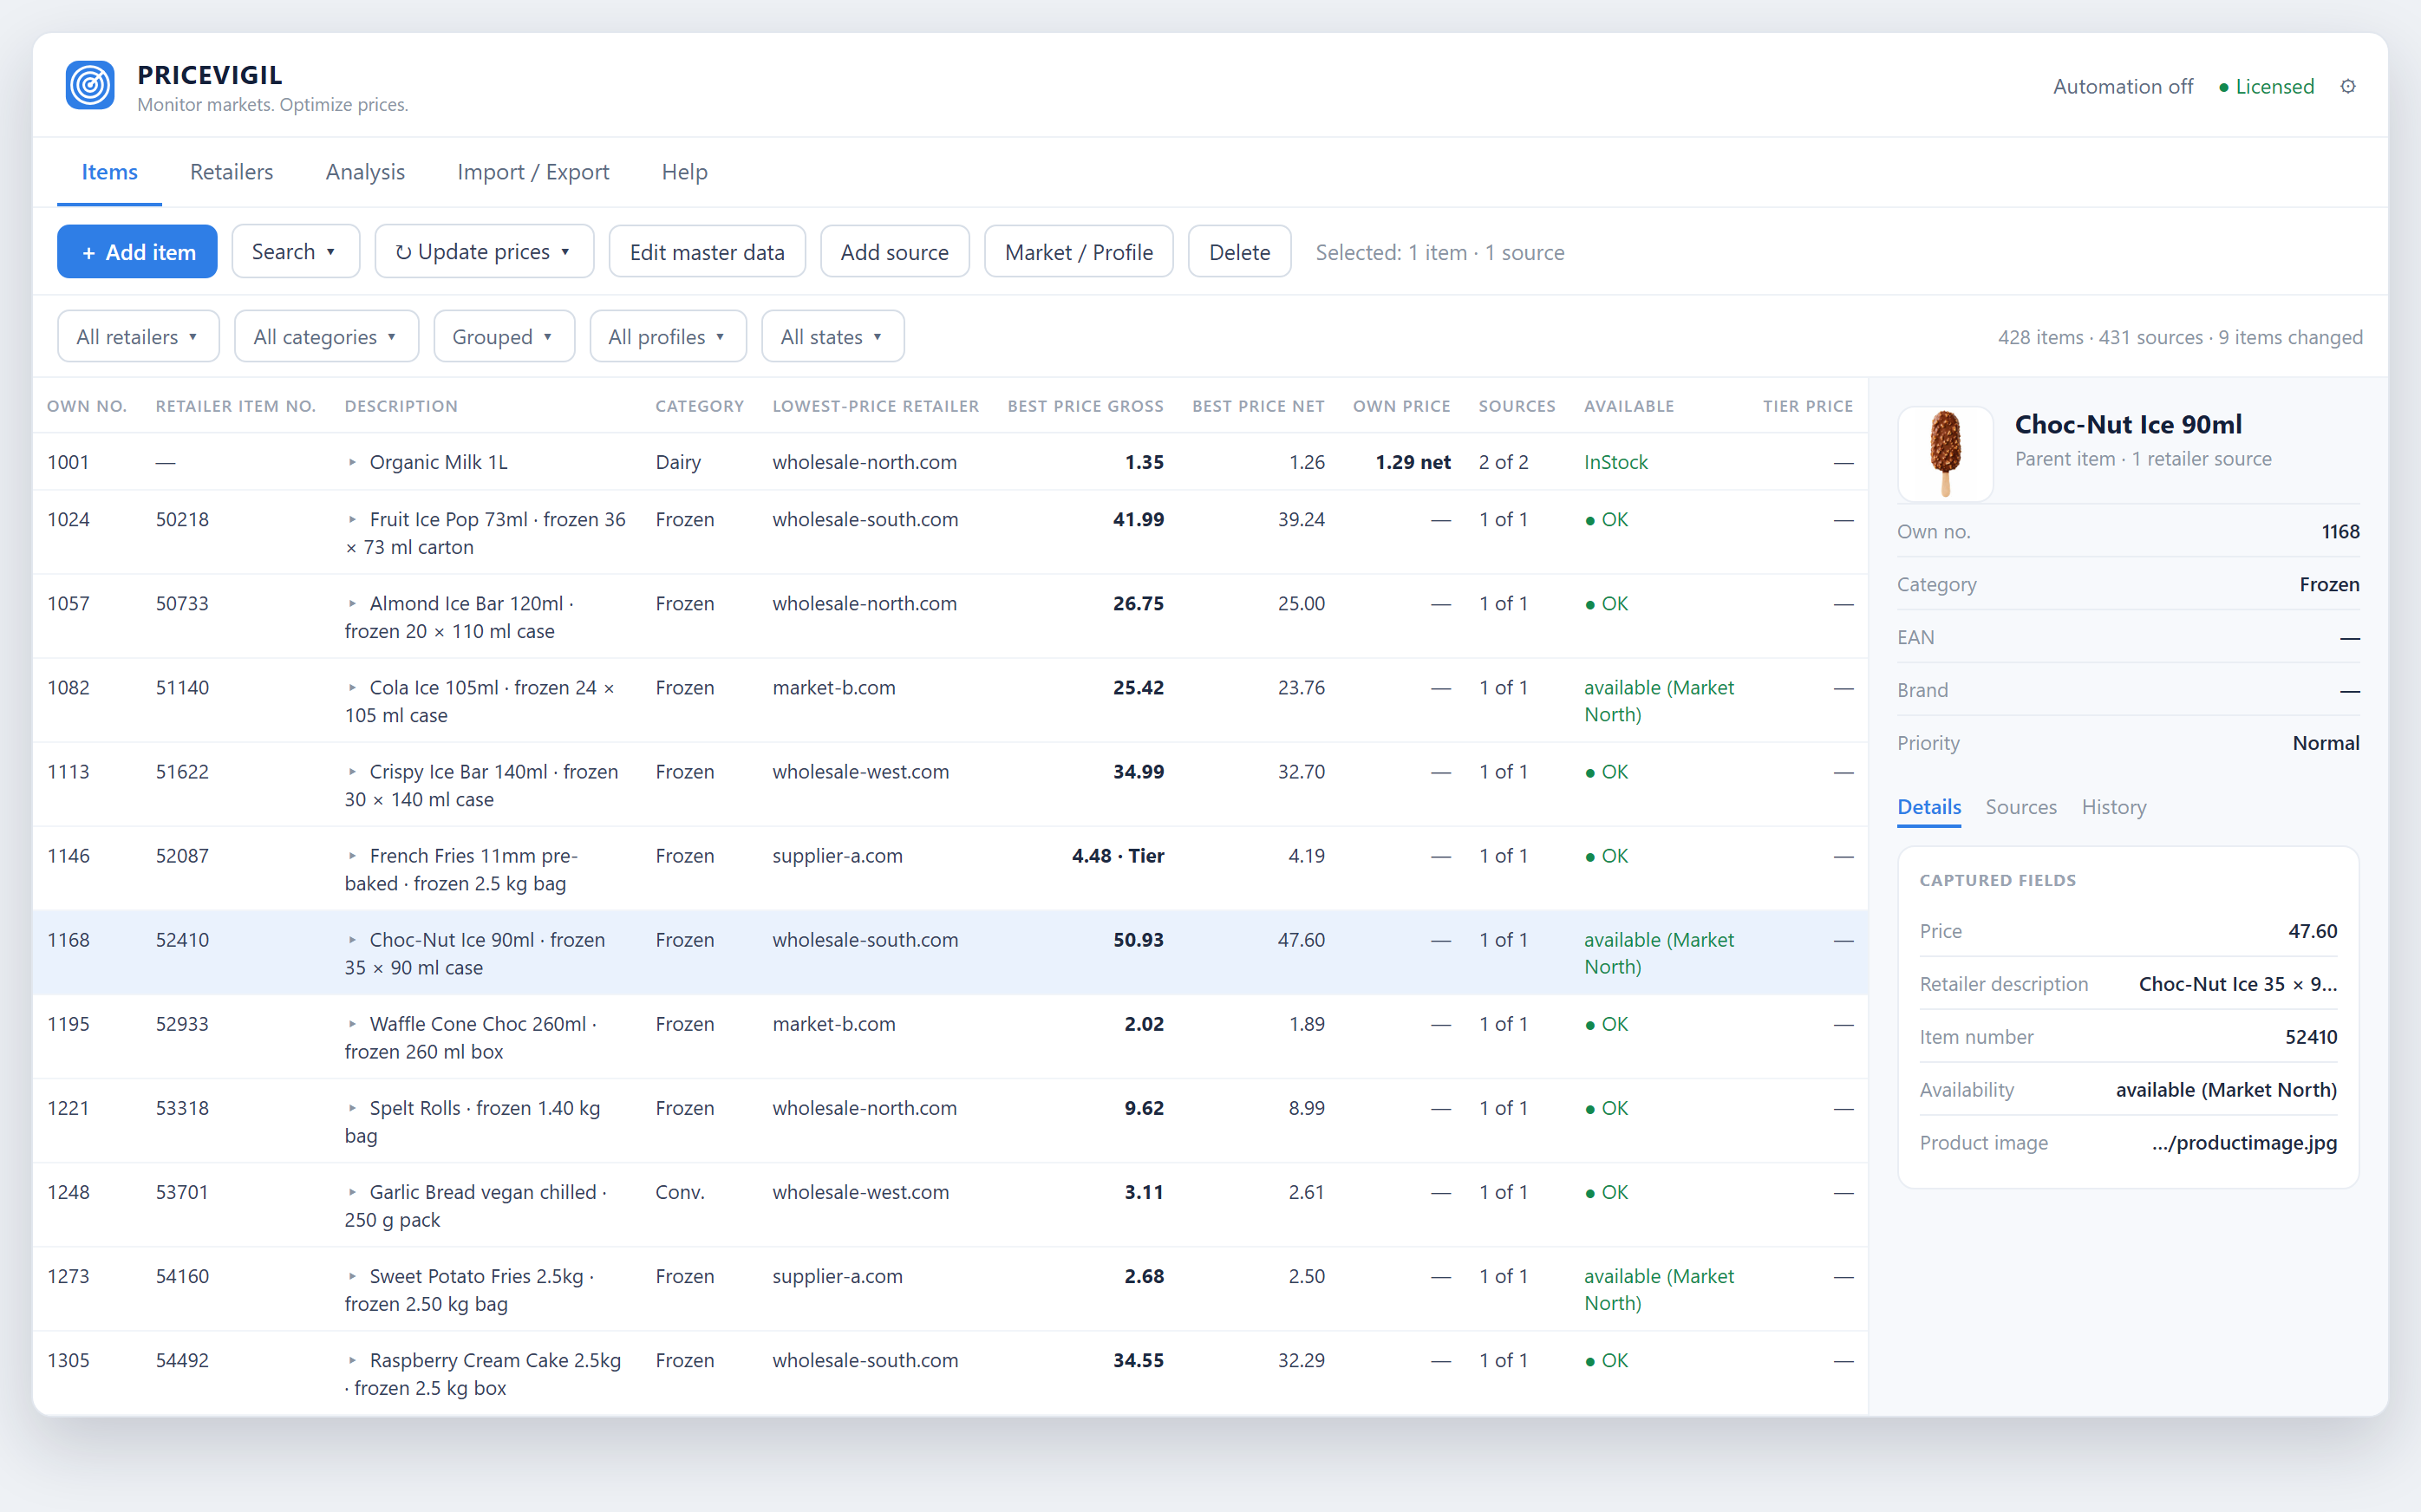Expand the Organic Milk 1L row
This screenshot has width=2421, height=1512.
352,462
